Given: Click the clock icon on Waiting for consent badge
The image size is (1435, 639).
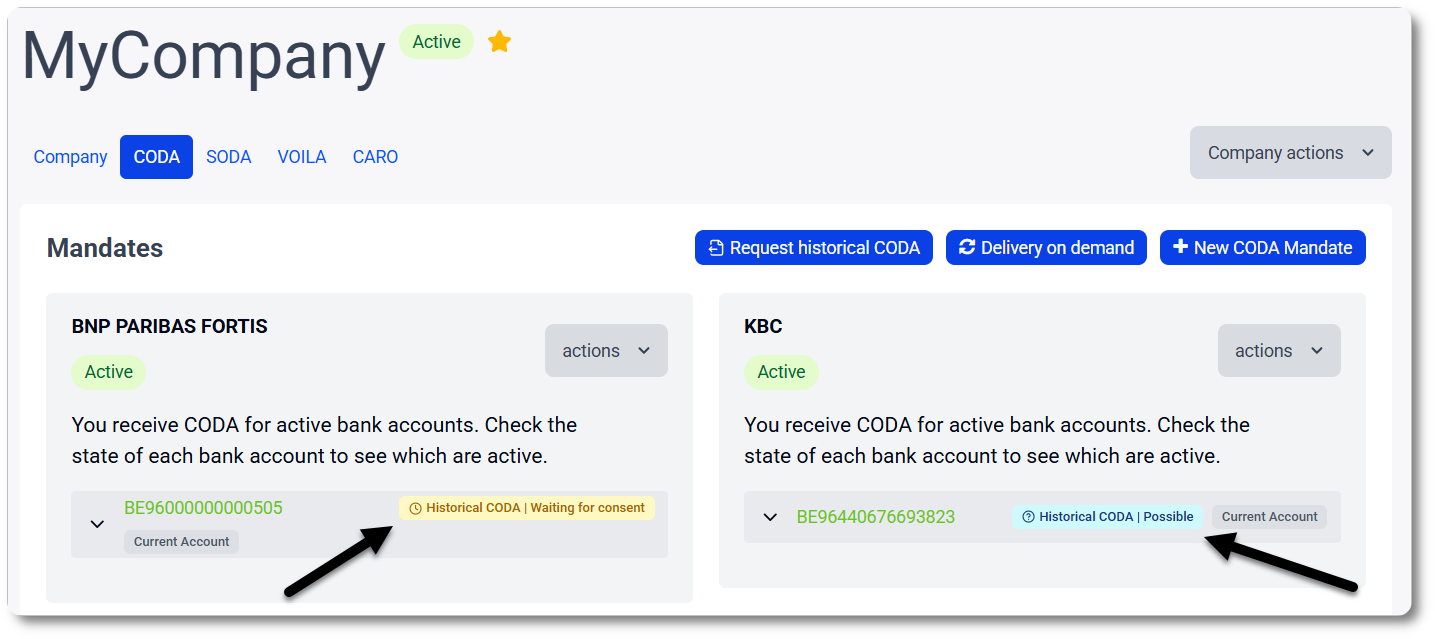Looking at the screenshot, I should click(x=414, y=508).
